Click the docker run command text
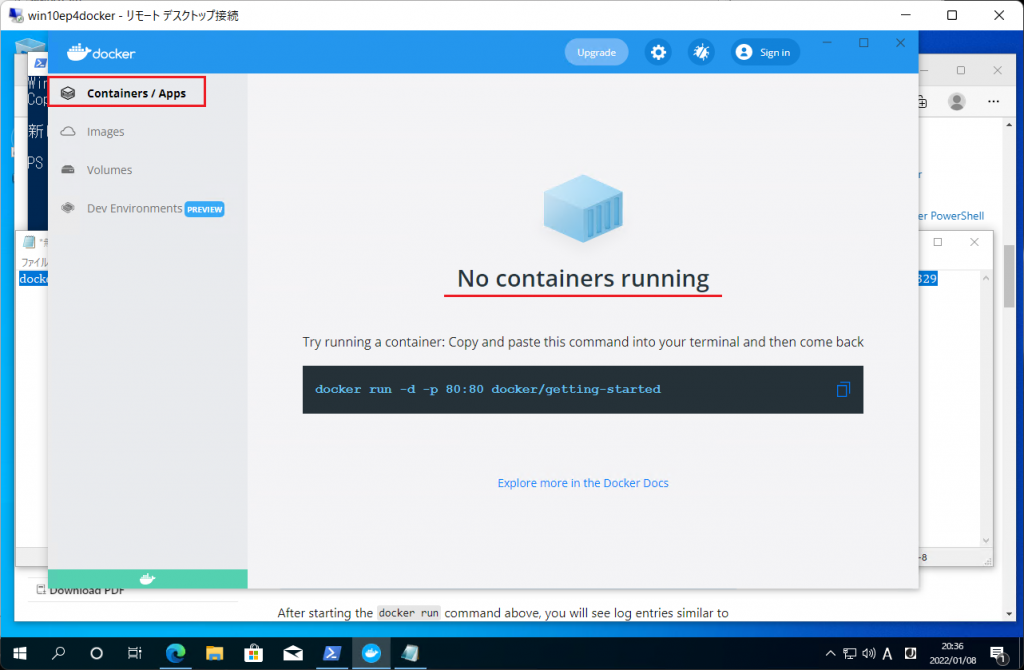1024x670 pixels. pos(488,389)
